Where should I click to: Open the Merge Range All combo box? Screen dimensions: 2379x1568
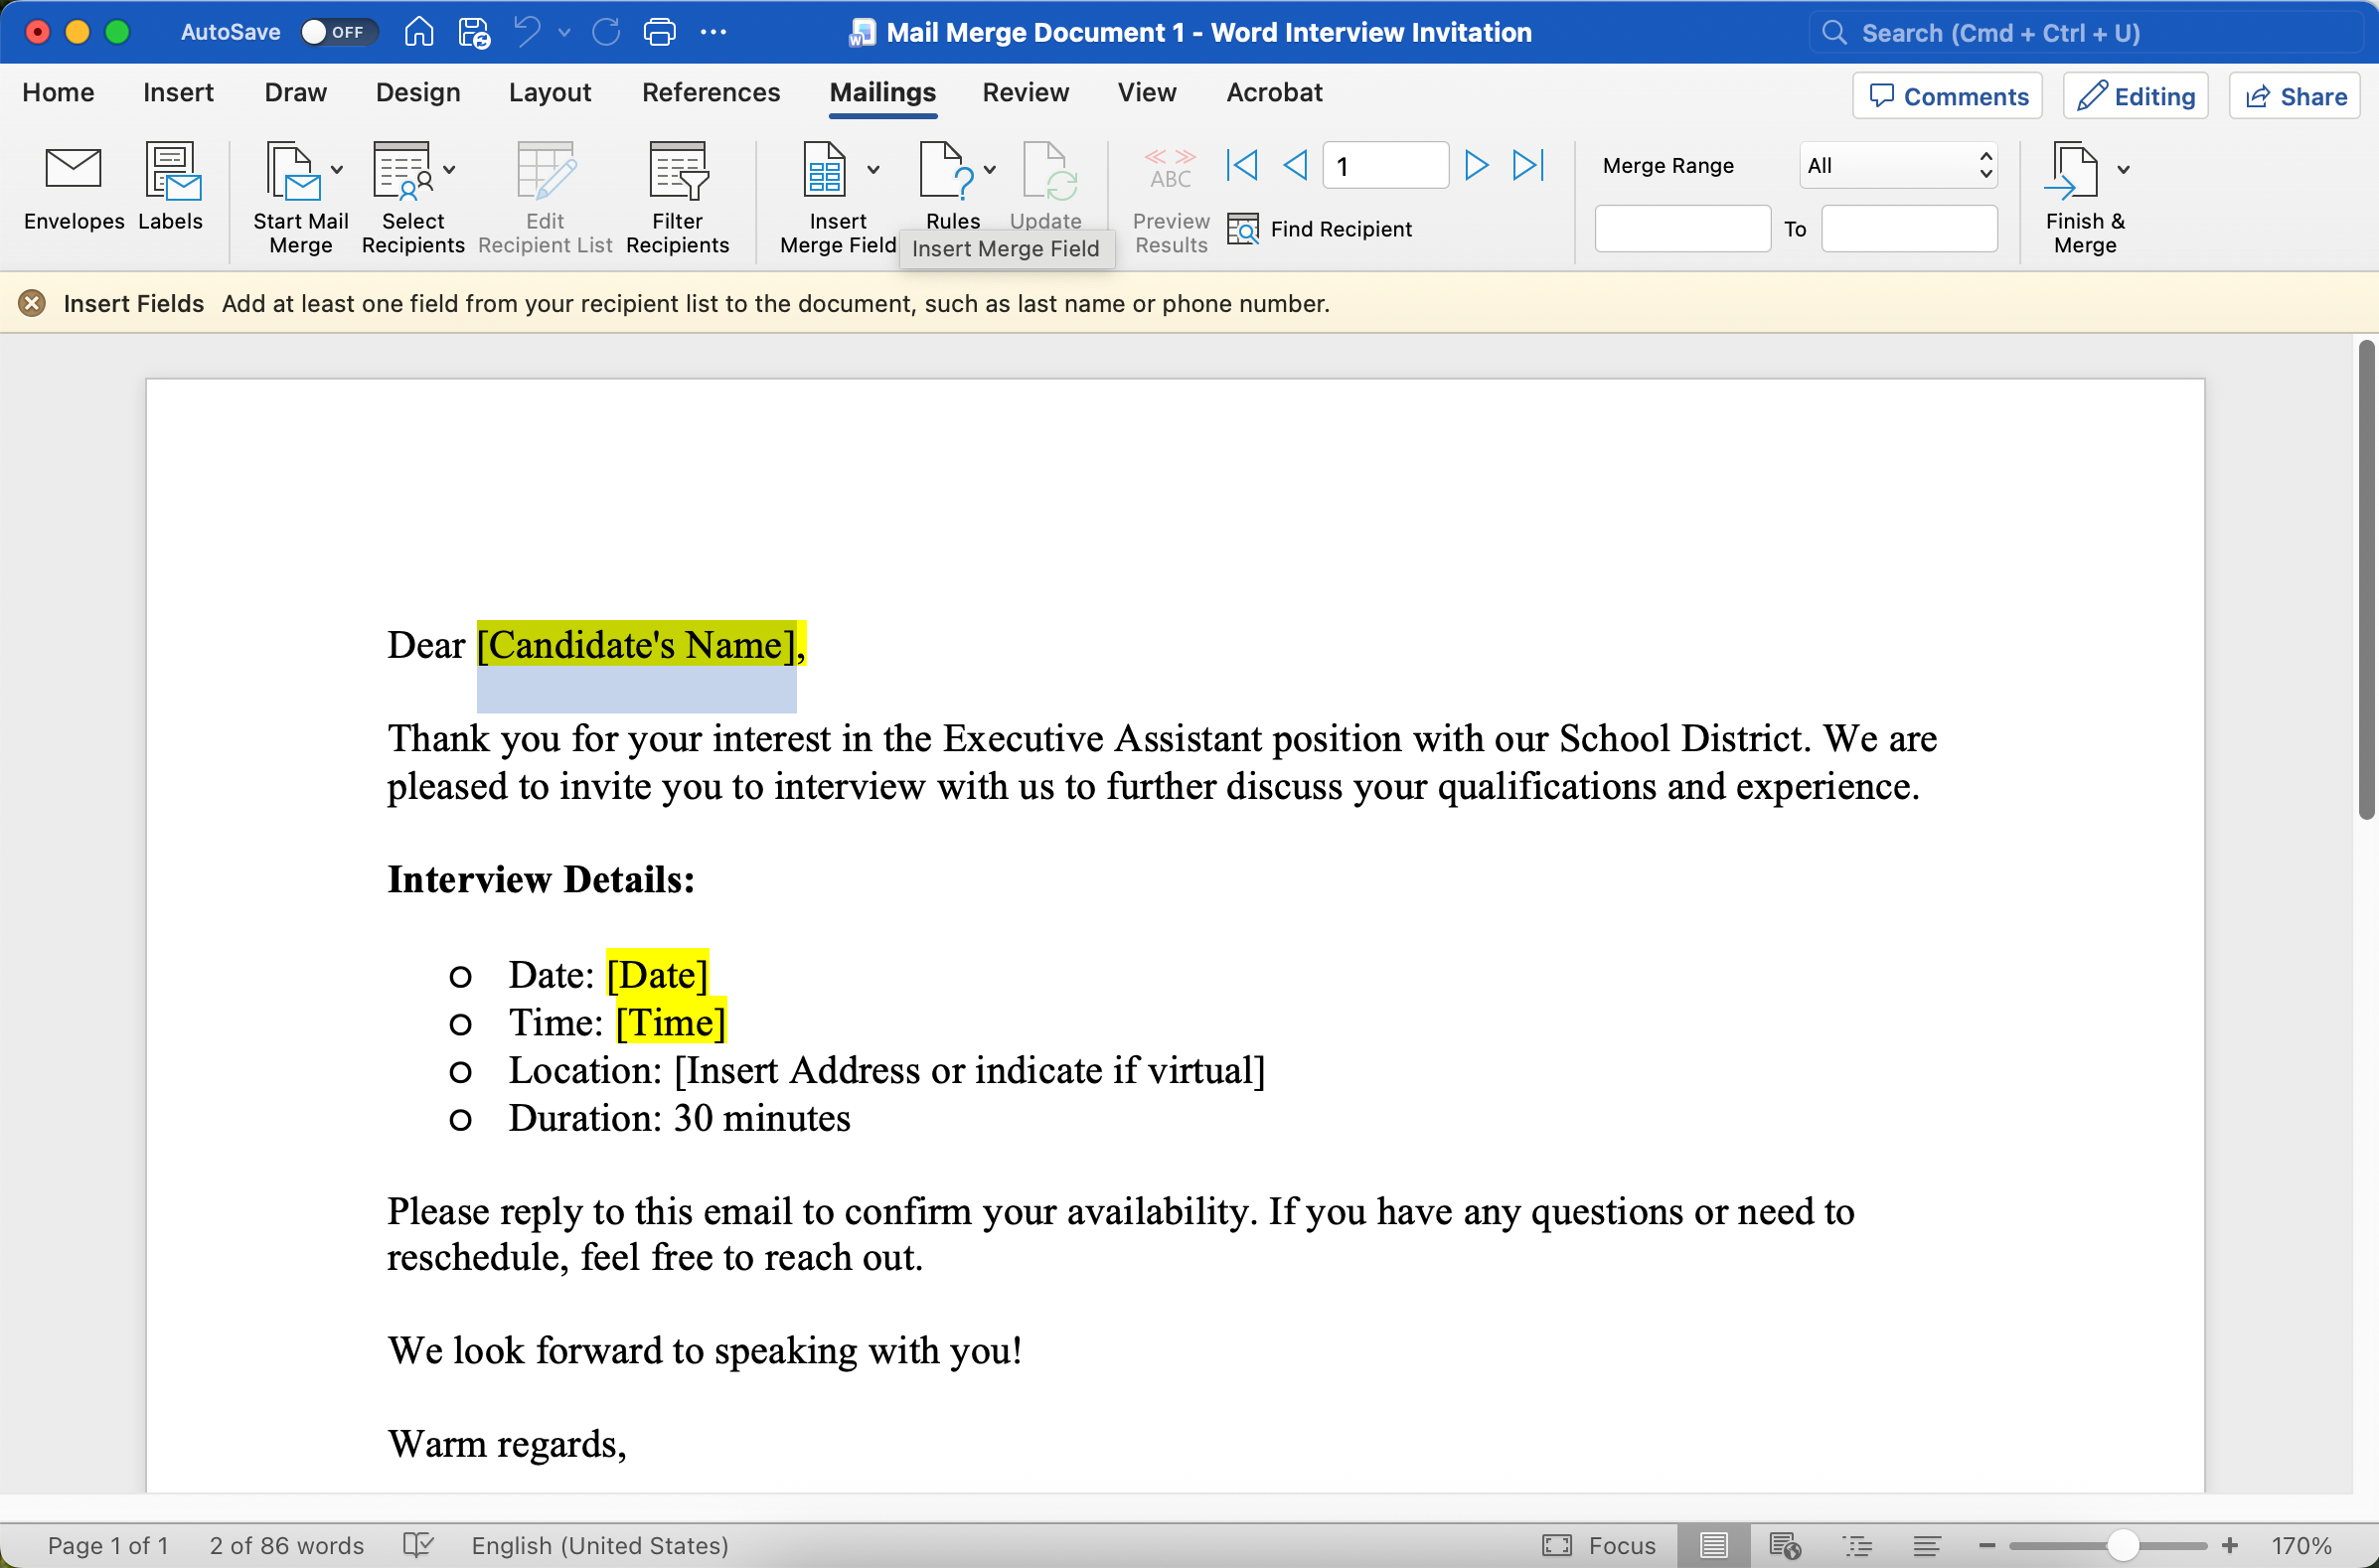coord(1897,165)
